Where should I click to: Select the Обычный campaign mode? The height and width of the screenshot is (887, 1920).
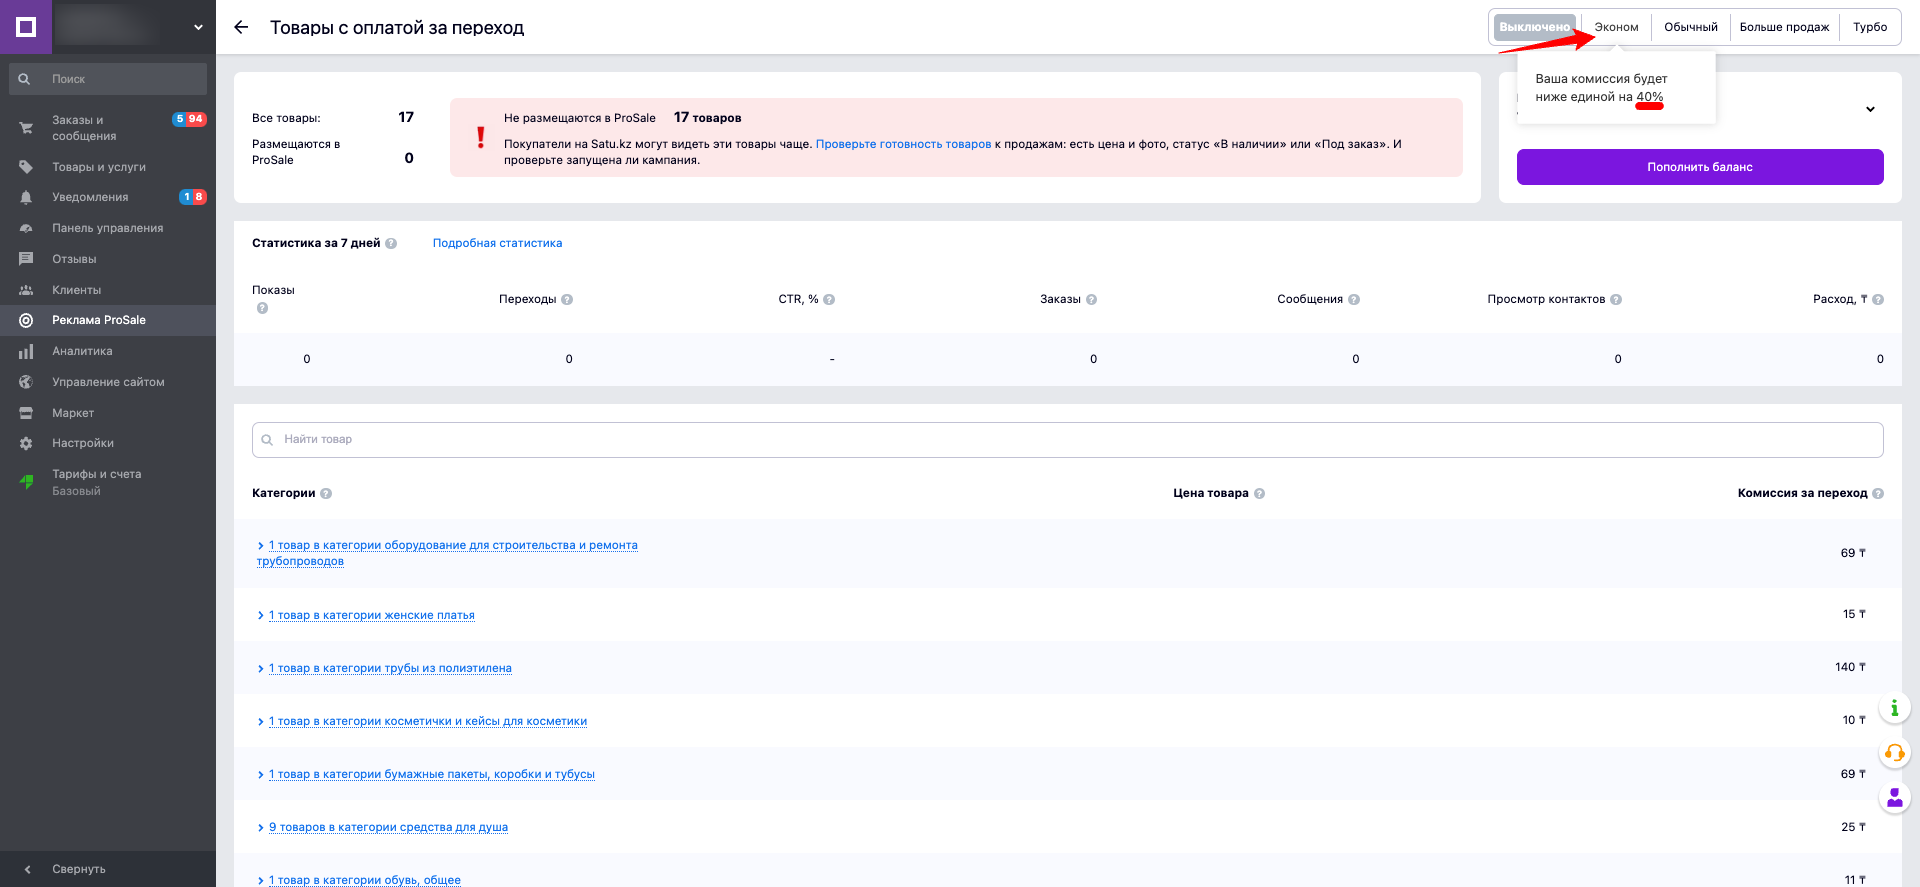coord(1690,27)
